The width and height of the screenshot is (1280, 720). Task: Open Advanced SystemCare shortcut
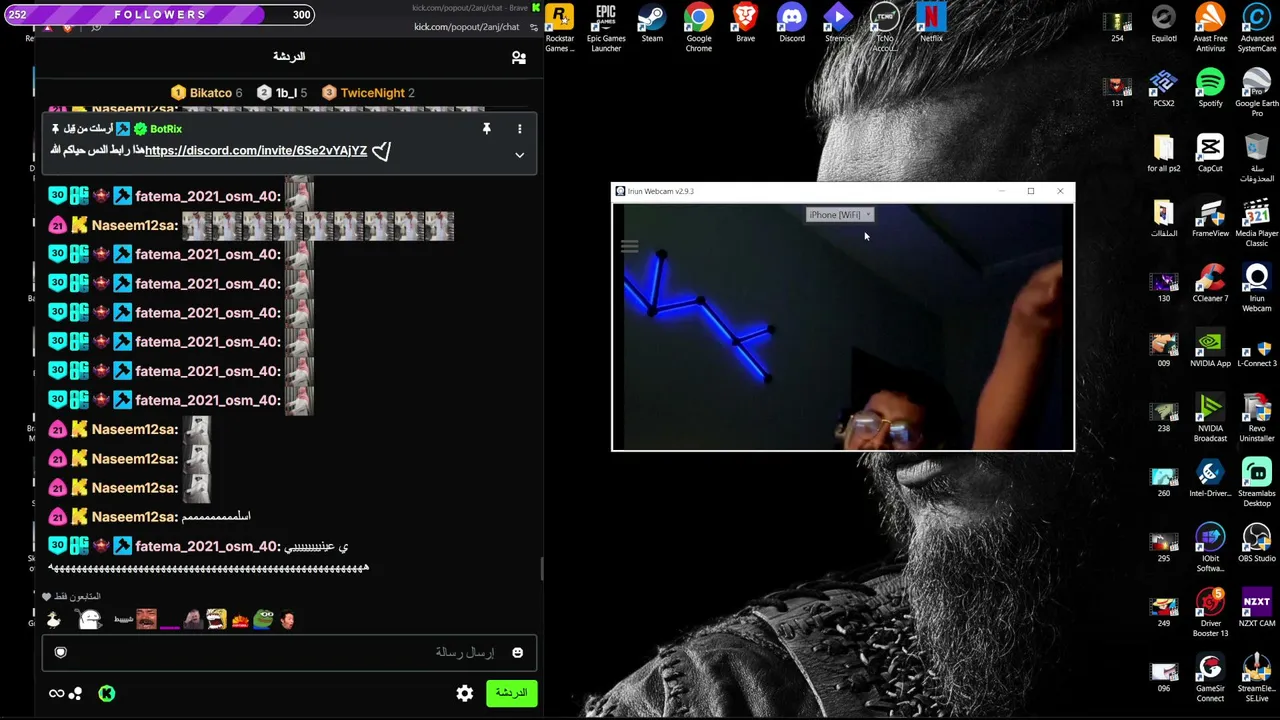[1257, 29]
